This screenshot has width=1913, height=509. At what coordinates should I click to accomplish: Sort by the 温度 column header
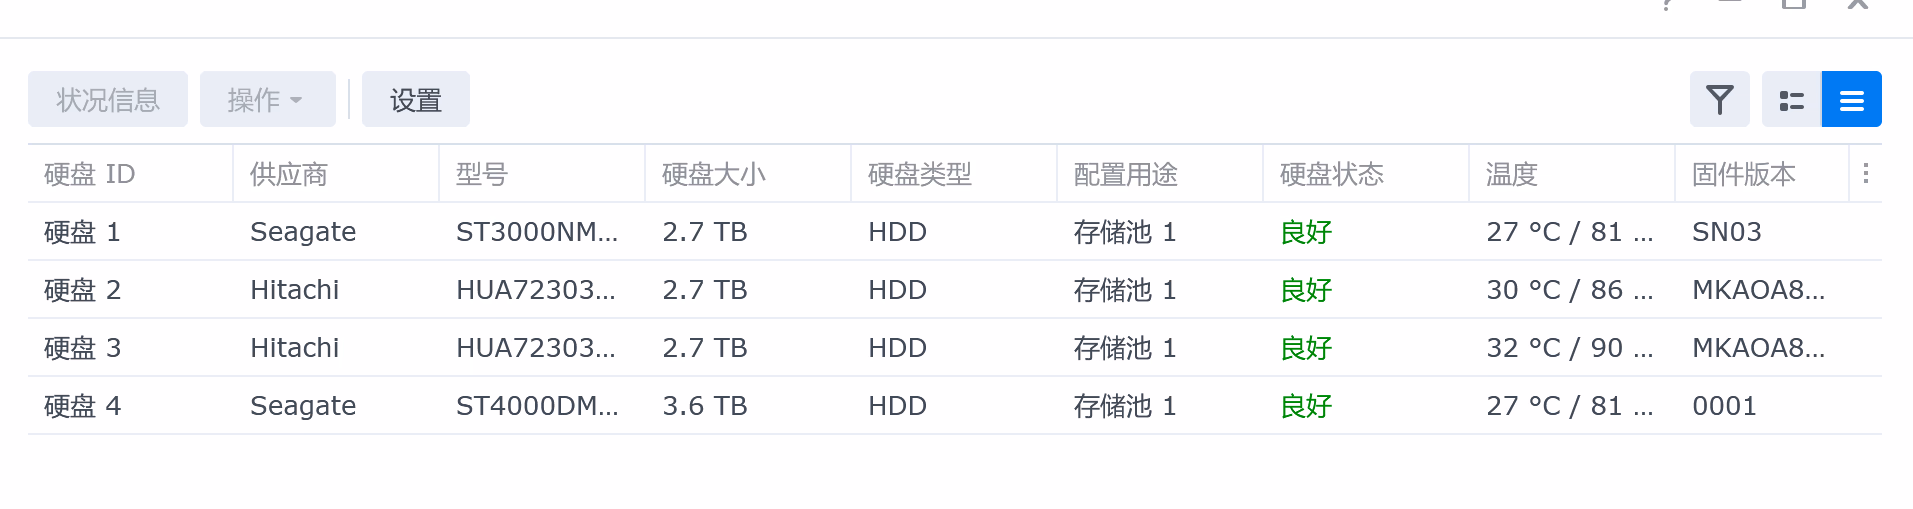1573,174
